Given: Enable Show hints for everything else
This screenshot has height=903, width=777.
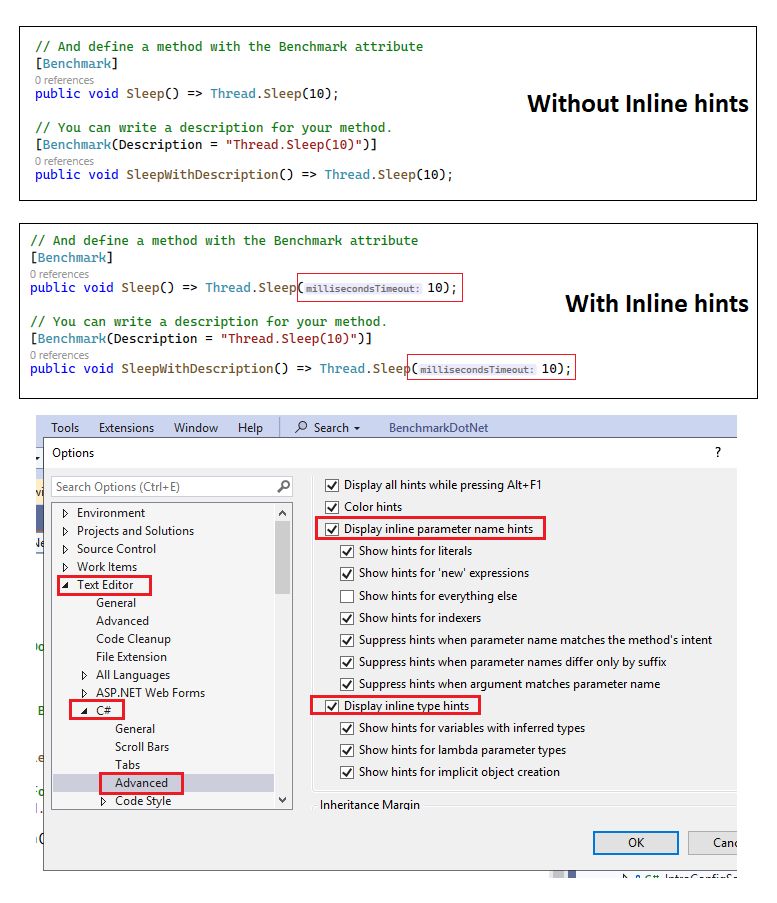Looking at the screenshot, I should (347, 596).
